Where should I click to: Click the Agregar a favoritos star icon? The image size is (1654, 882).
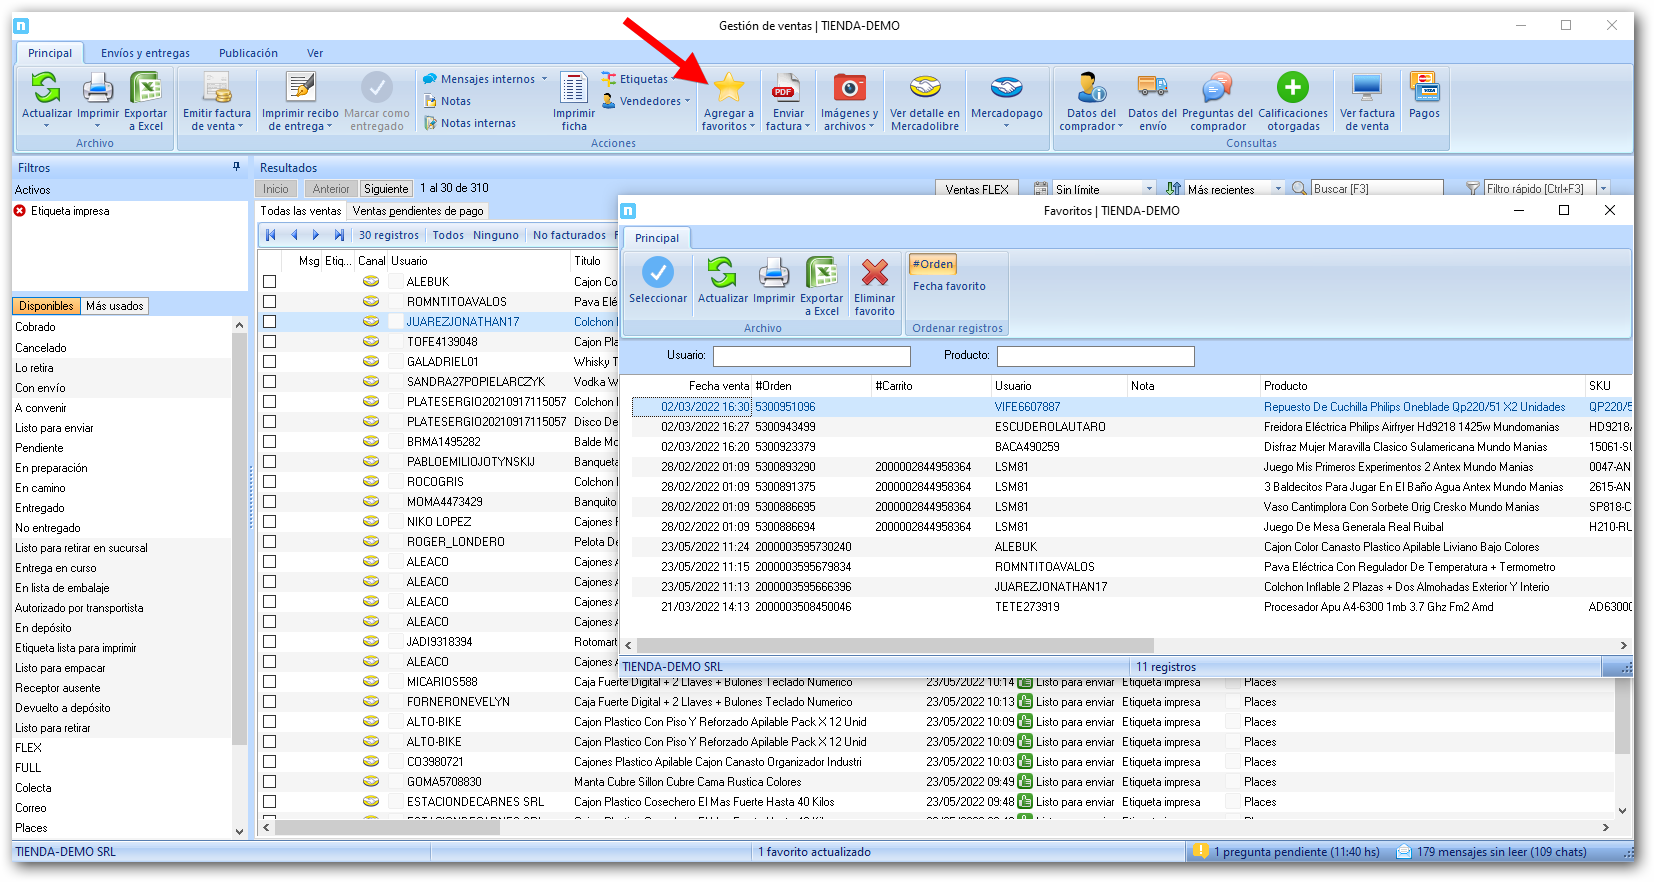(728, 89)
